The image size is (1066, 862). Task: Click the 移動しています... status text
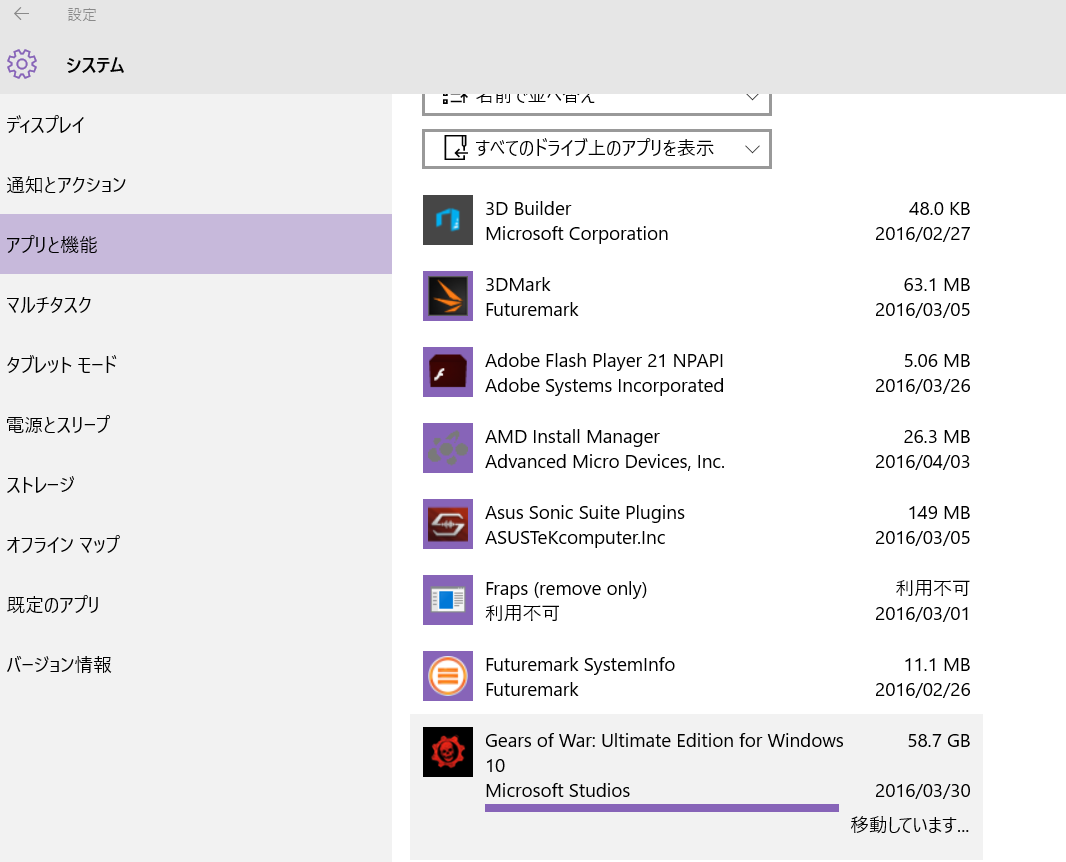coord(910,825)
